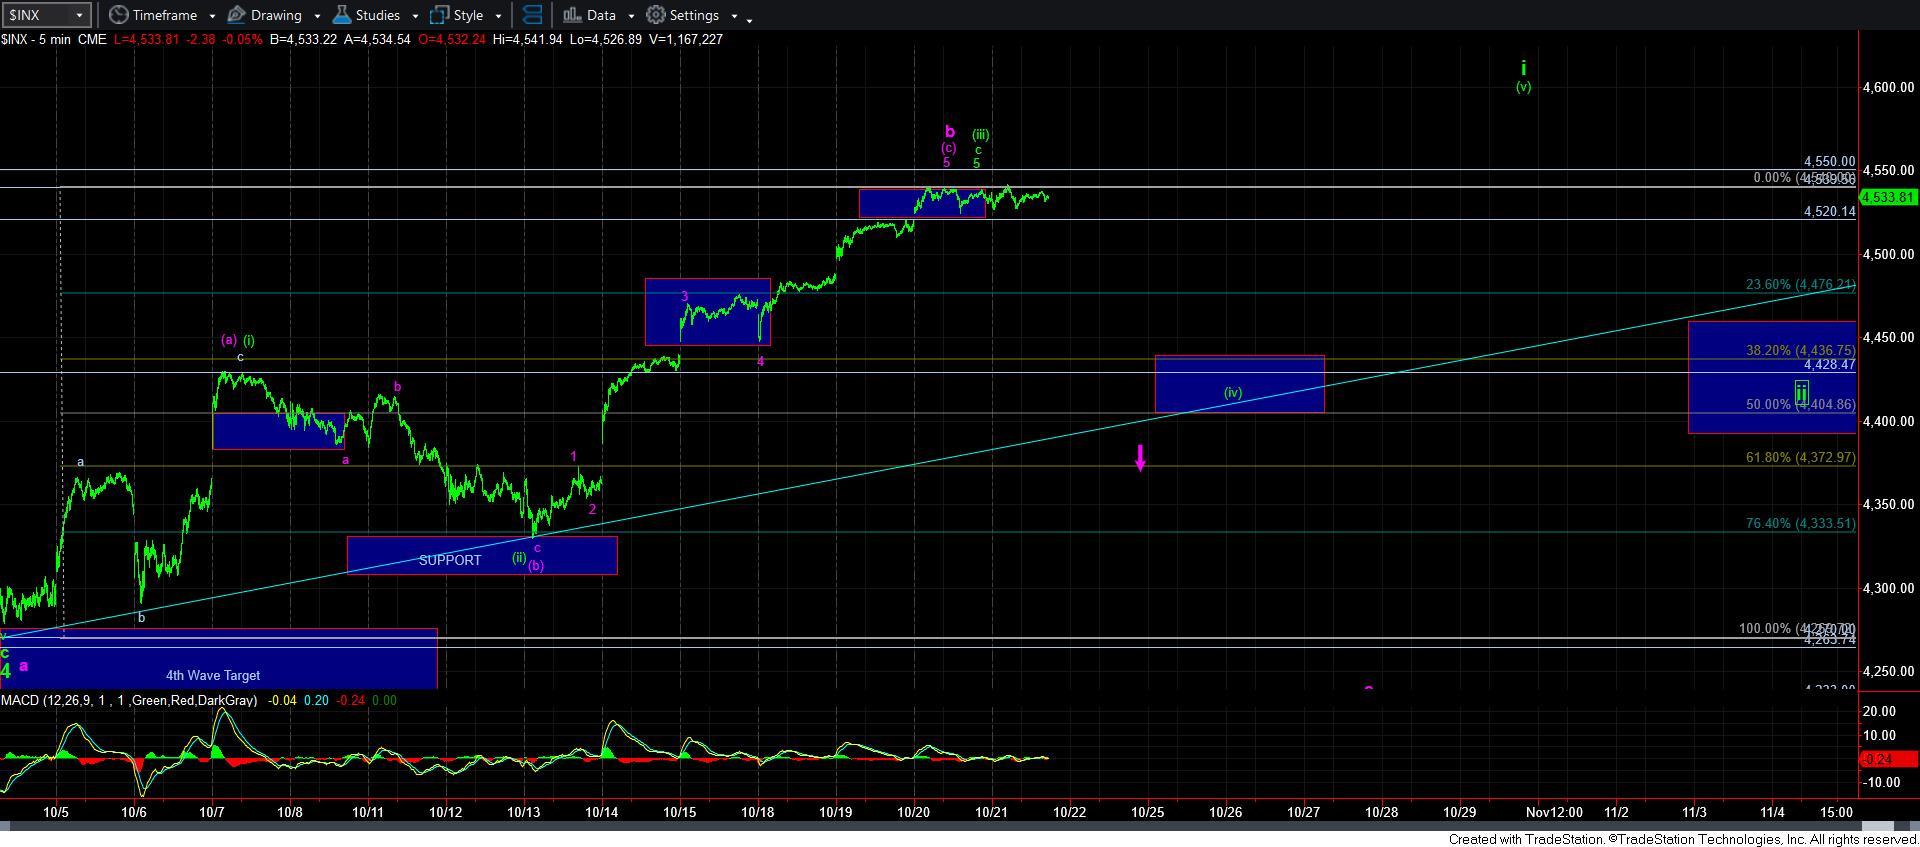Screen dimensions: 1920x847
Task: Click the Studies flask icon
Action: (342, 15)
